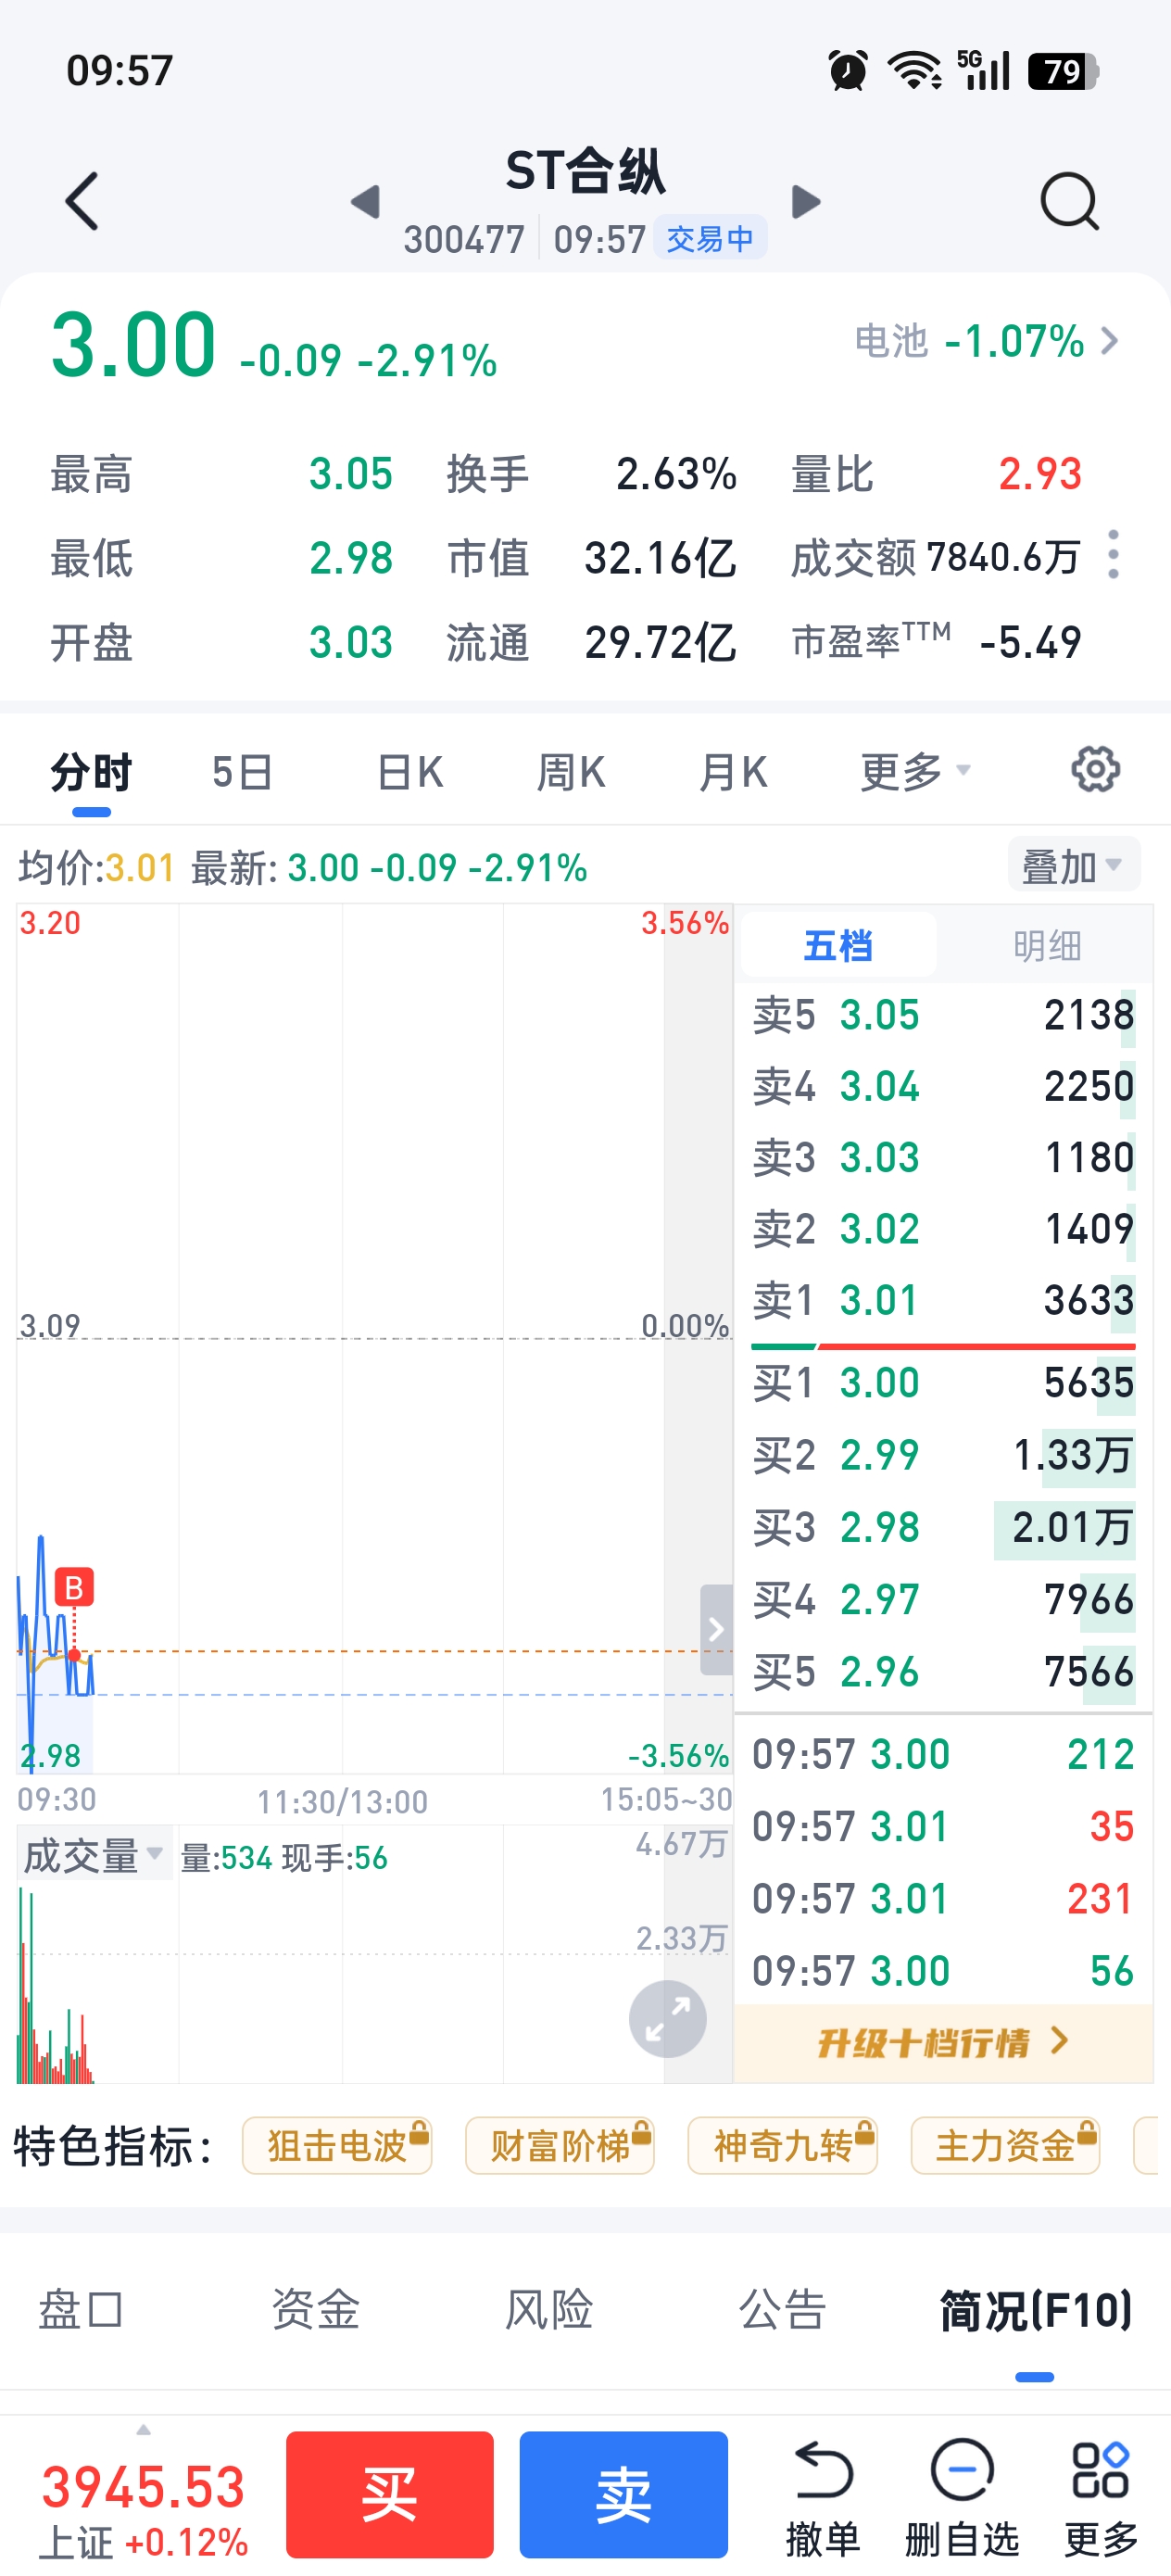Image resolution: width=1171 pixels, height=2576 pixels.
Task: Go to previous stock with left triangle
Action: (x=366, y=201)
